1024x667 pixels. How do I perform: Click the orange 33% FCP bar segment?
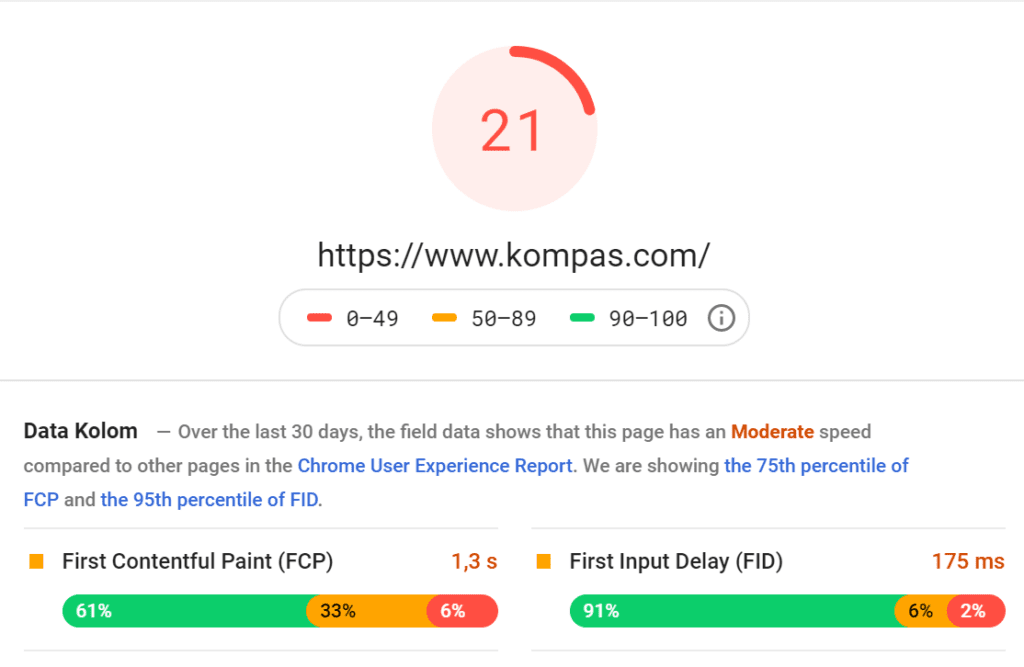tap(366, 611)
